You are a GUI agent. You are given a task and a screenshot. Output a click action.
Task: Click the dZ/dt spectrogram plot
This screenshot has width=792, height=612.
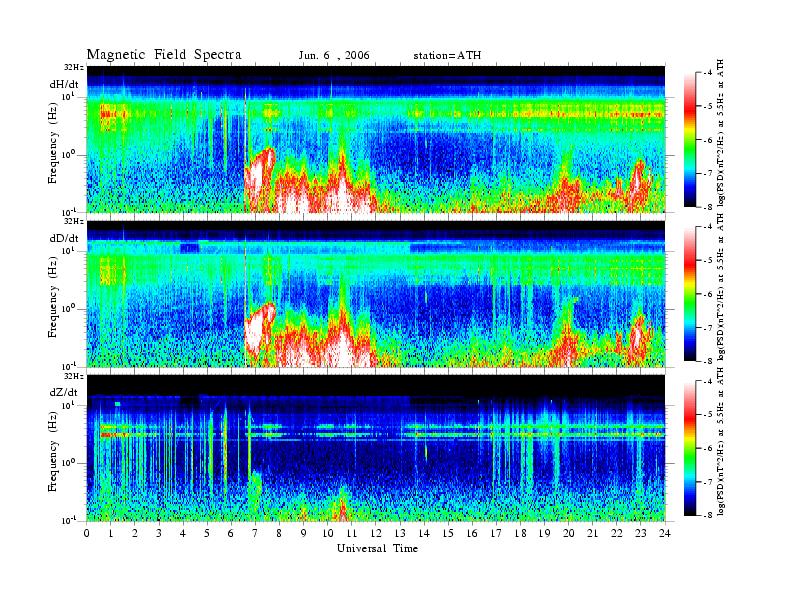(376, 448)
